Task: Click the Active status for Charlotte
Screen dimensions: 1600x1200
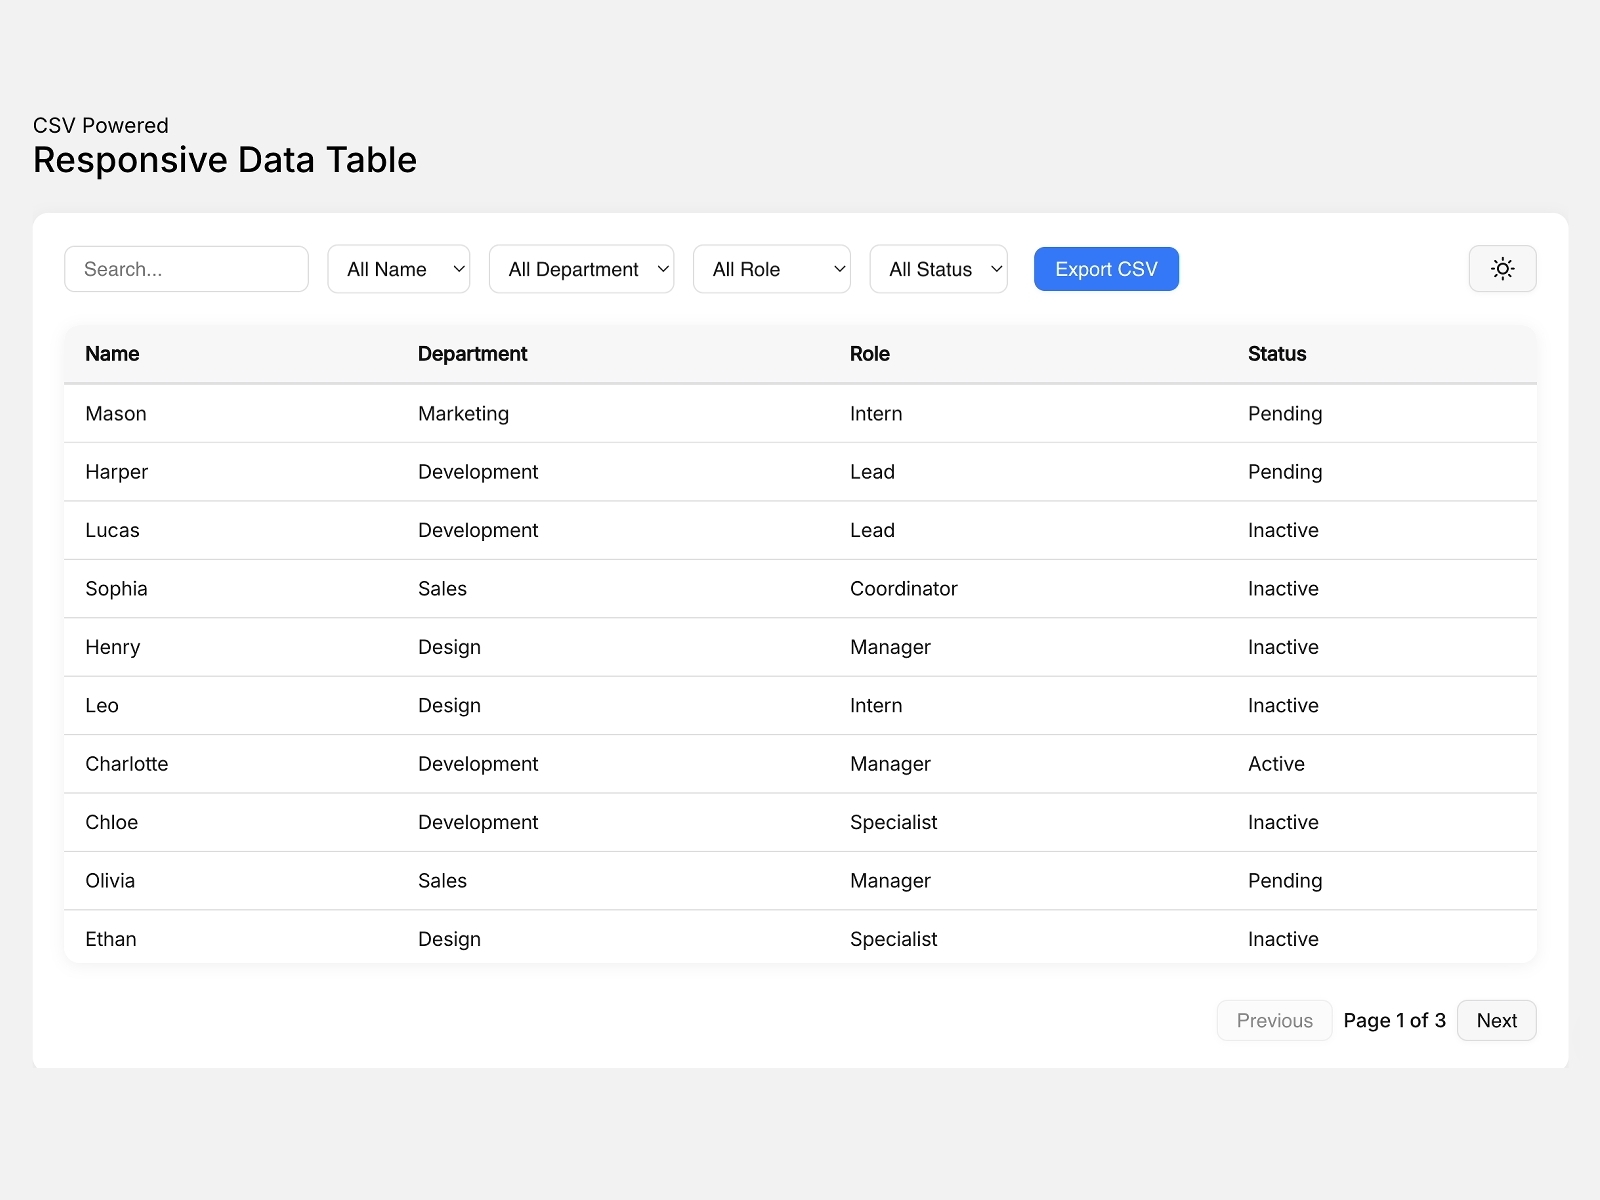Action: (x=1276, y=764)
